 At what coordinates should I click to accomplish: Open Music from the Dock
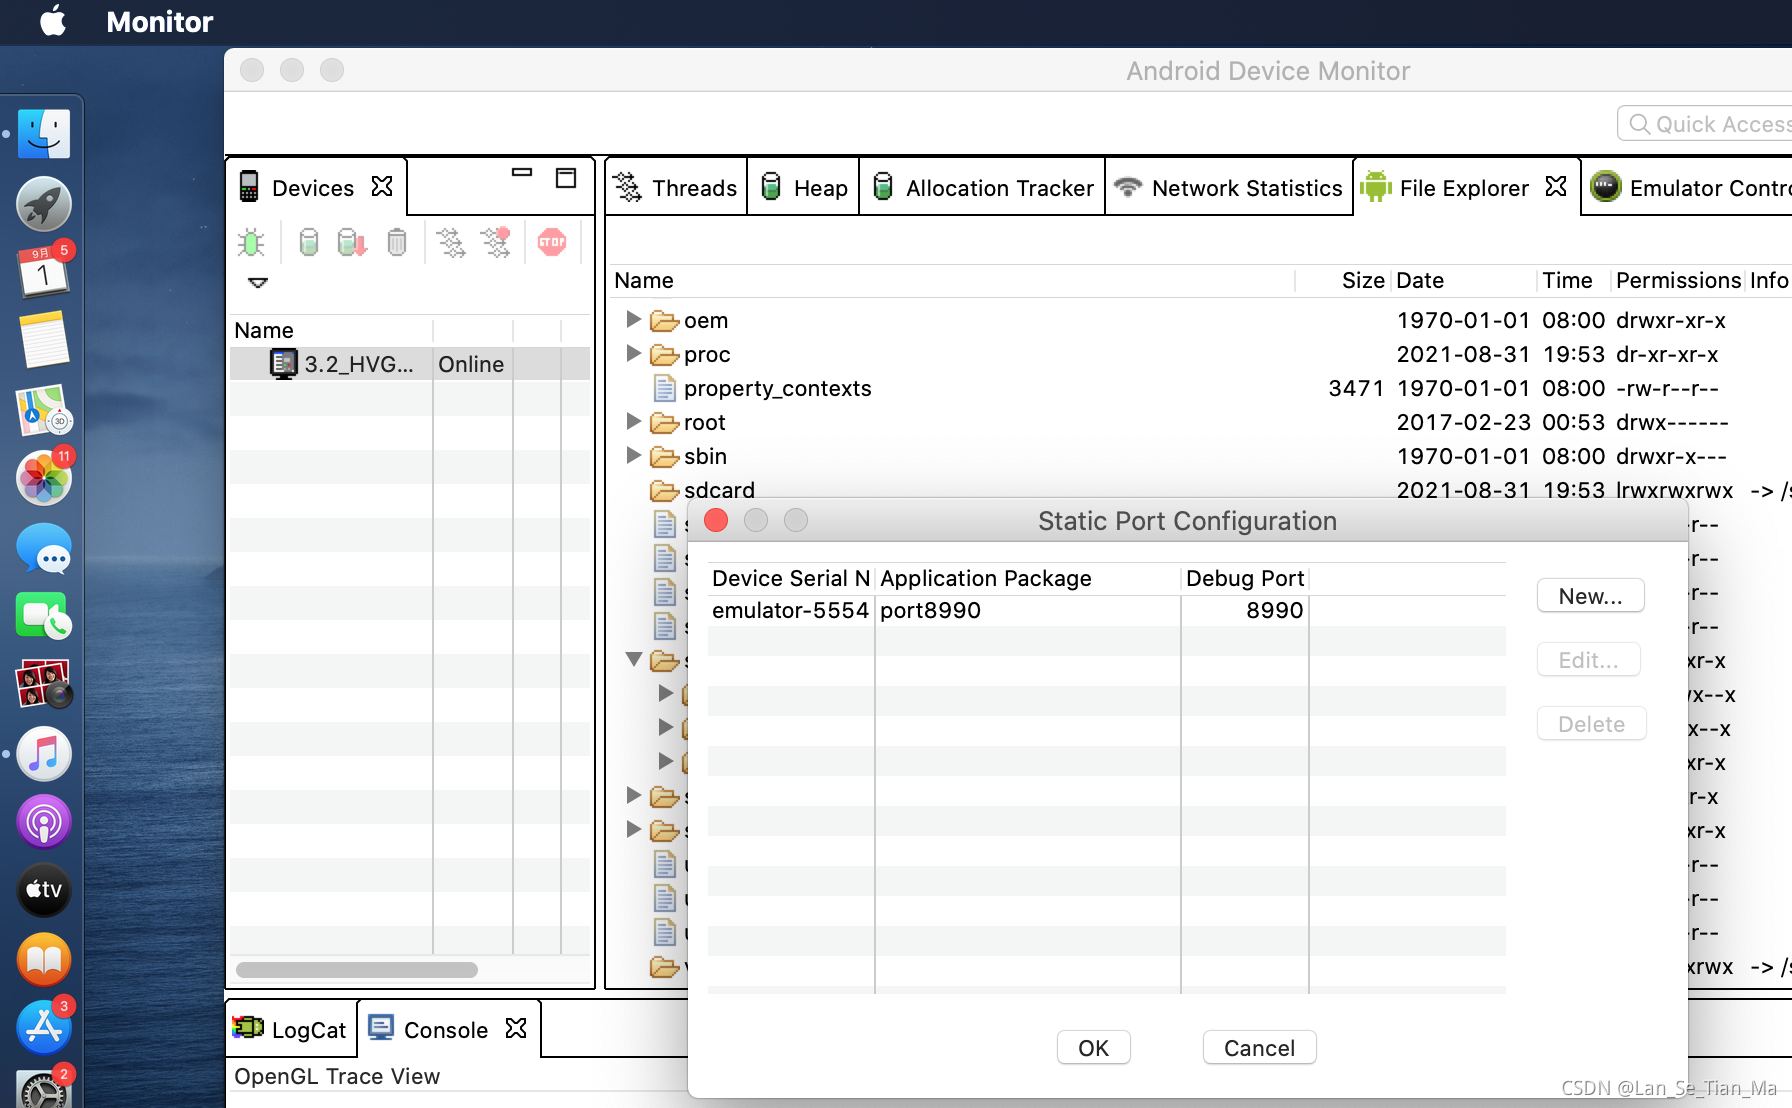point(44,753)
